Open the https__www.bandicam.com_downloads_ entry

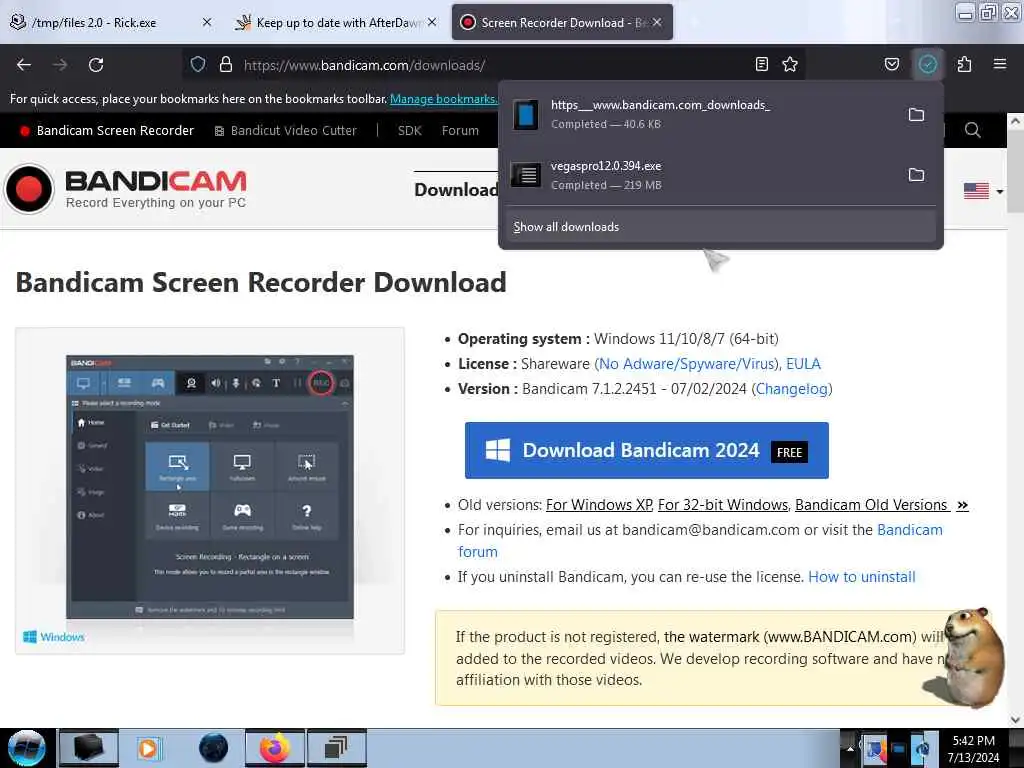tap(702, 115)
